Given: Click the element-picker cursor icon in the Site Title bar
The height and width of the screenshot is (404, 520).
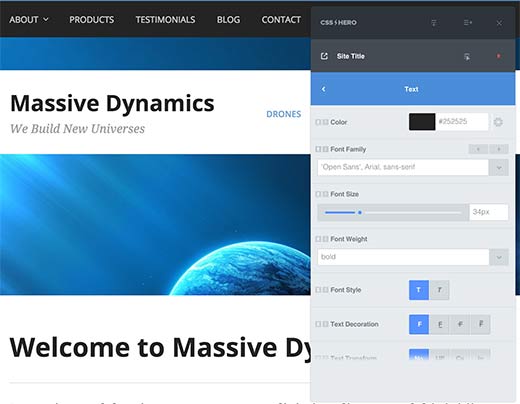Looking at the screenshot, I should 467,57.
